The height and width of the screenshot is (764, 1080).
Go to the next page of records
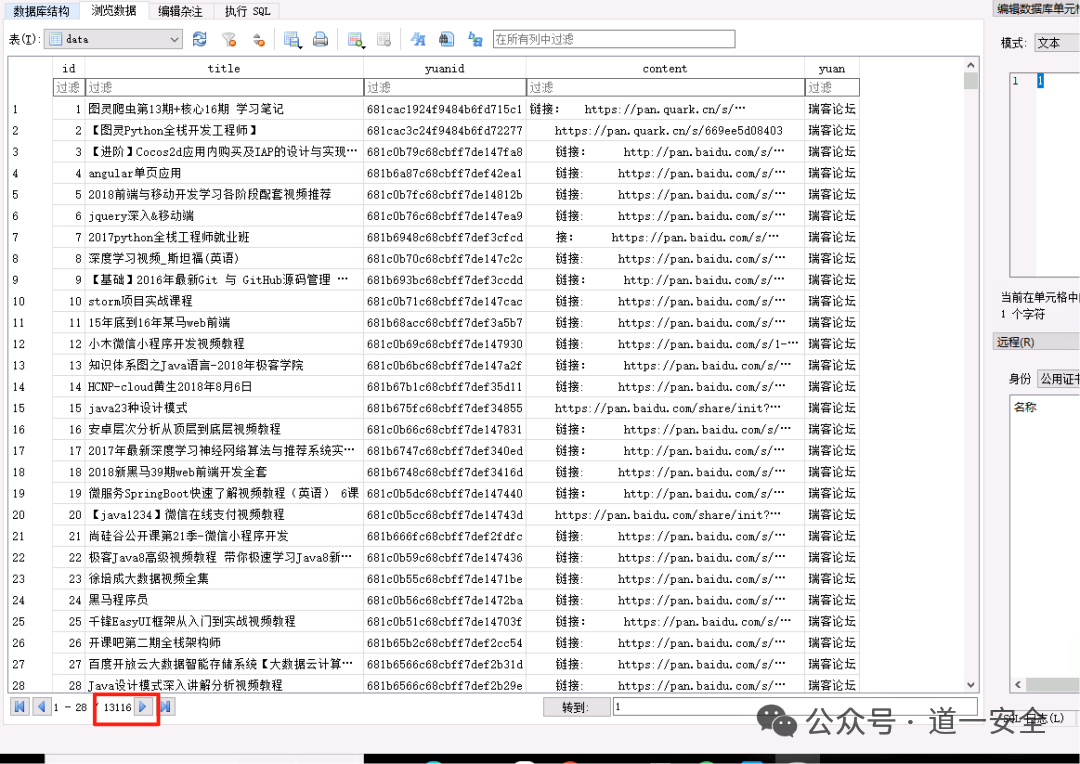pos(143,707)
